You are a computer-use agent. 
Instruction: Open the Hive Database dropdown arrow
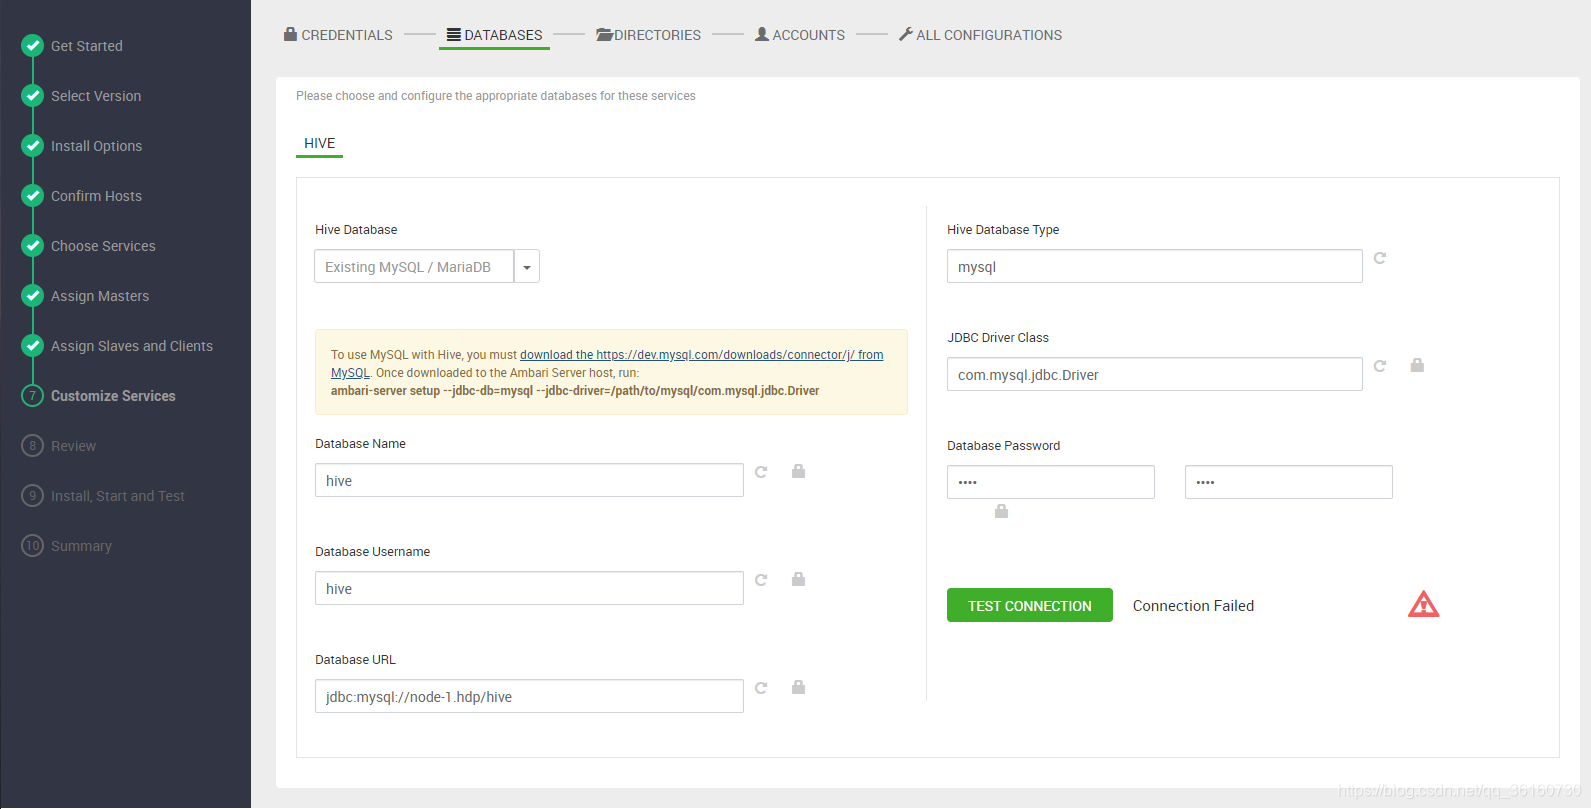click(527, 267)
